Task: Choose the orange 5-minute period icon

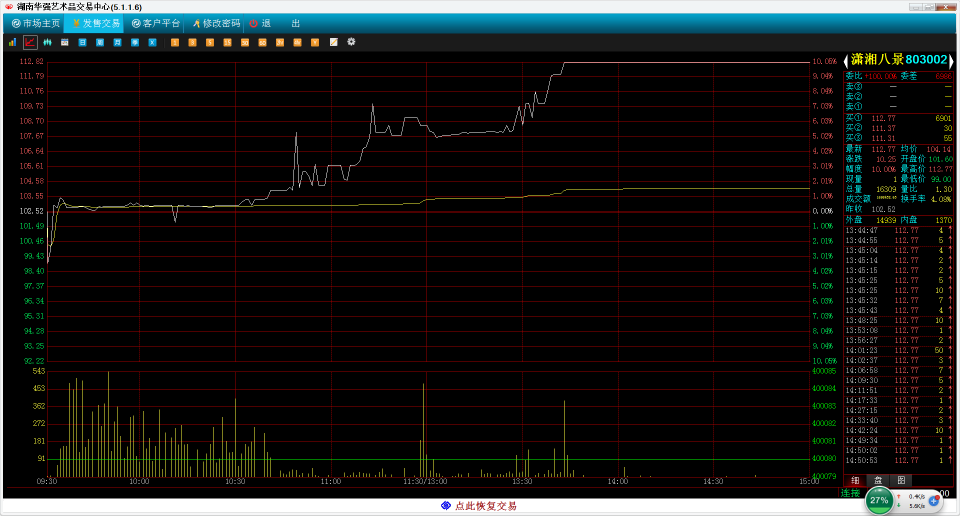Action: pos(210,42)
